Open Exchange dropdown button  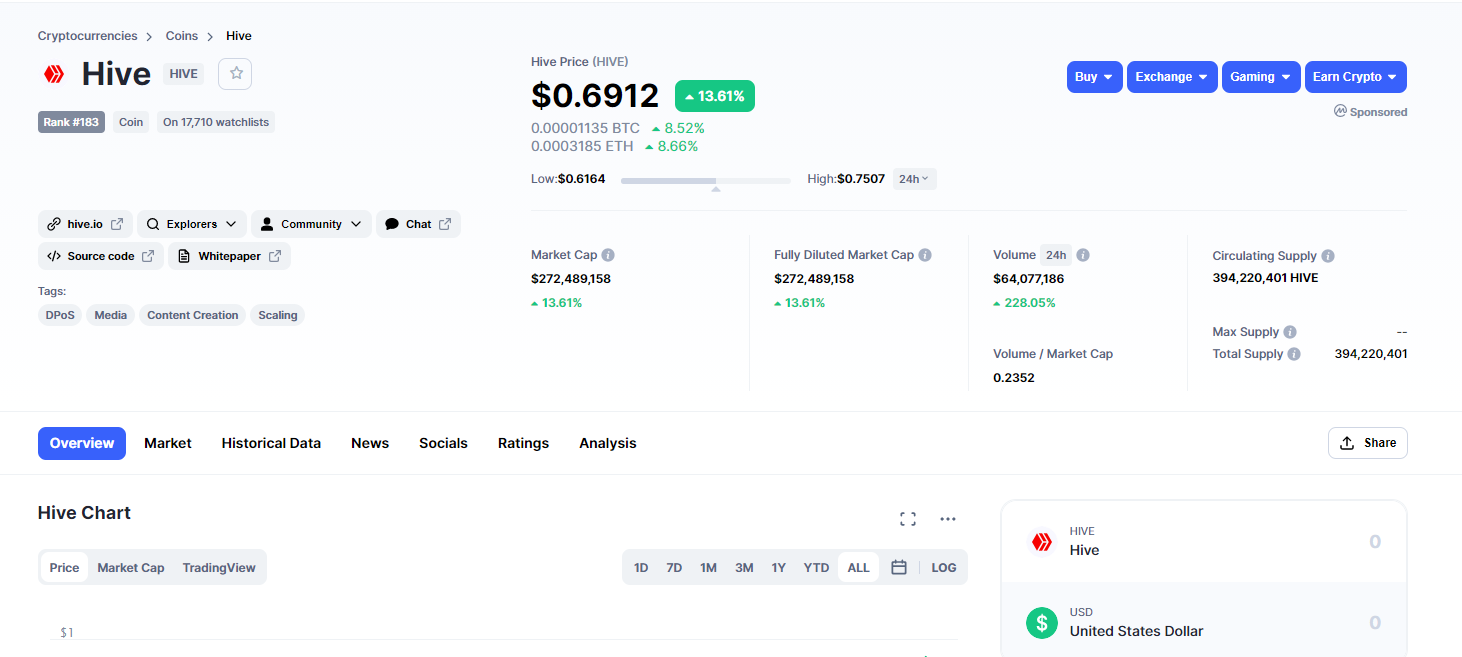click(1172, 77)
